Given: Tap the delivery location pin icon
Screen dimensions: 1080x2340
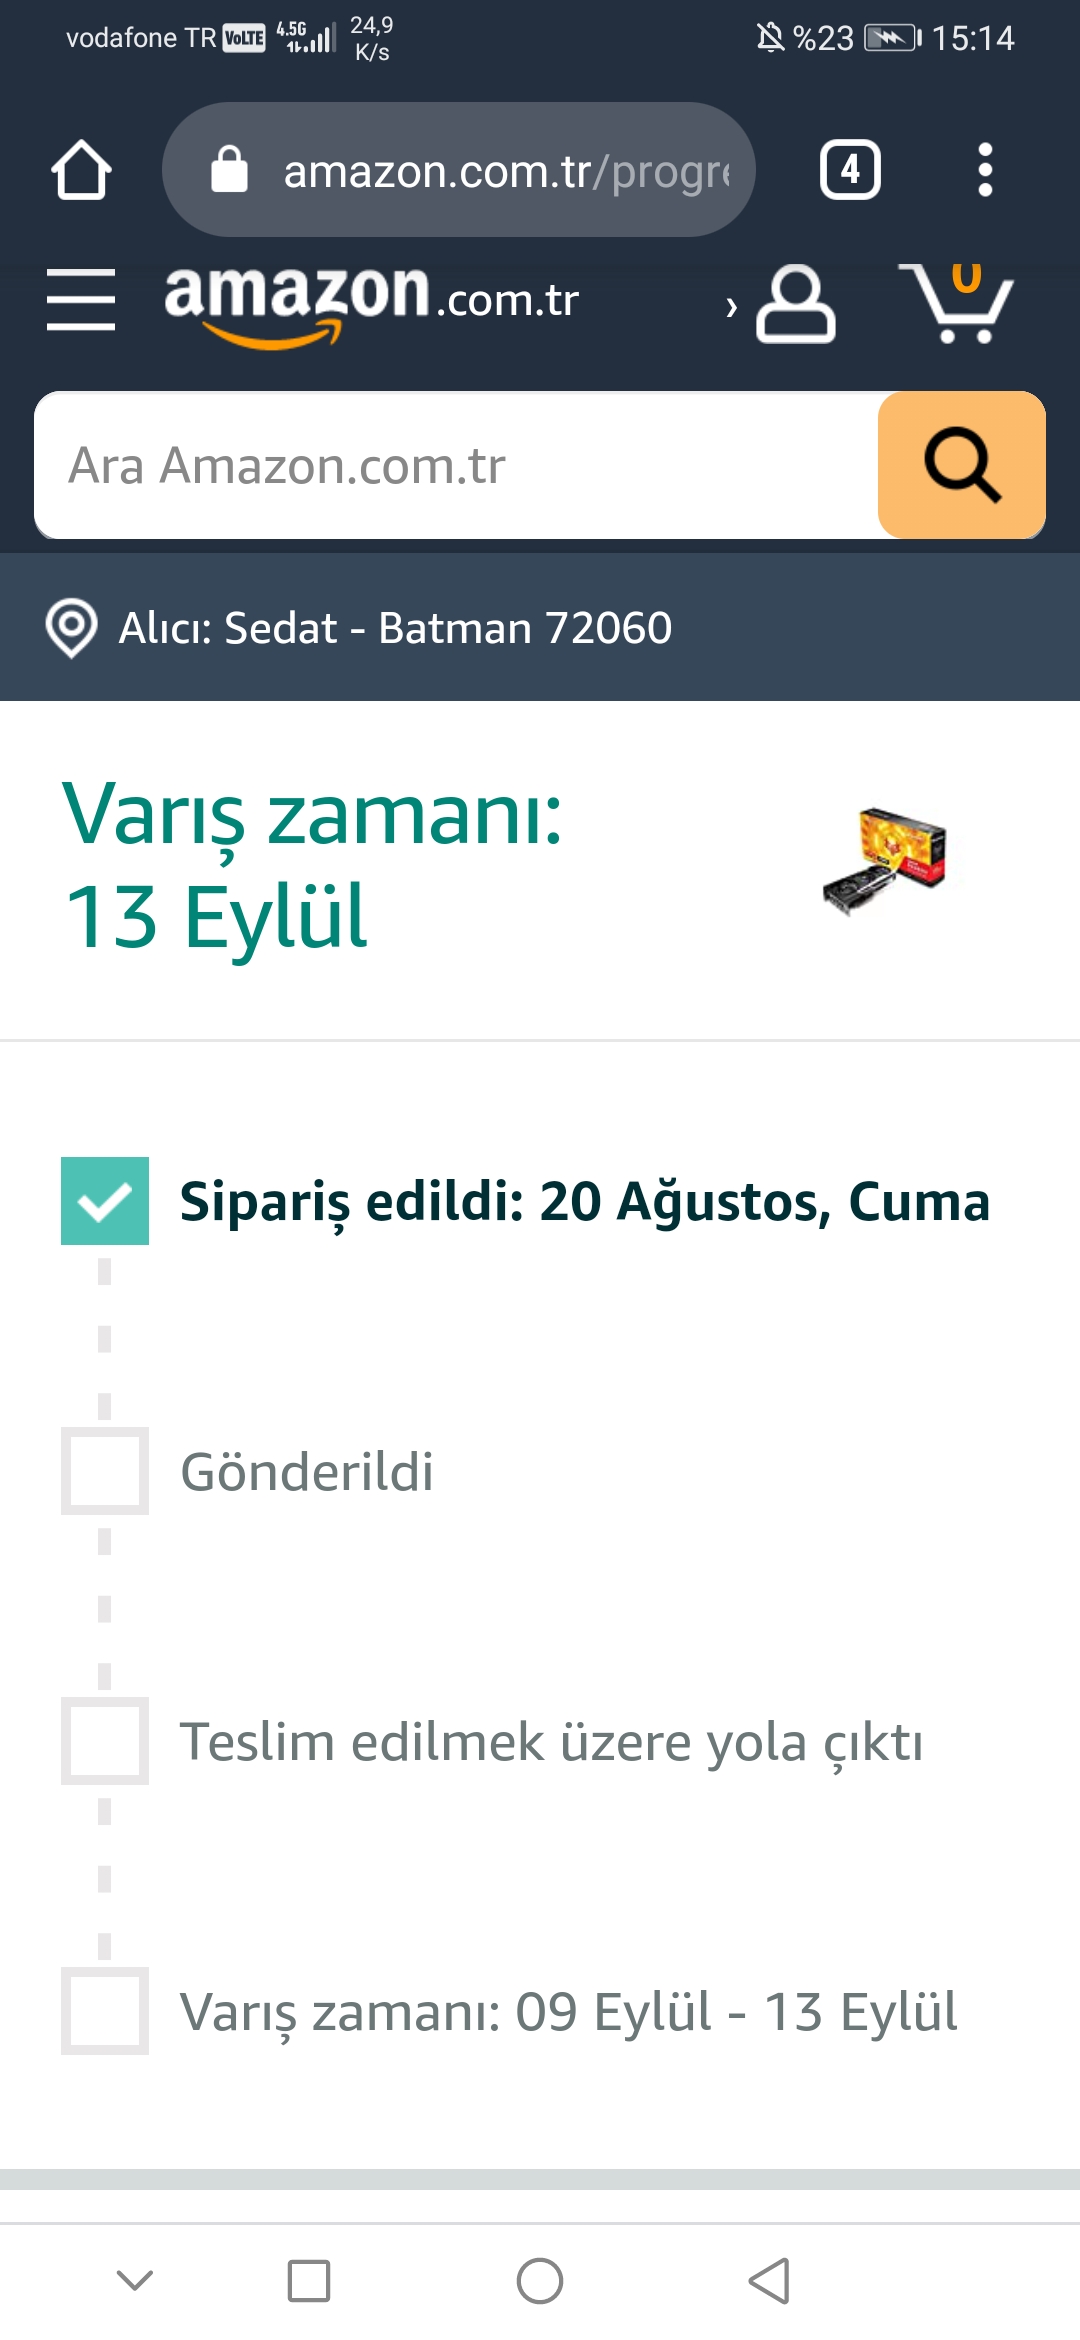Looking at the screenshot, I should pyautogui.click(x=72, y=628).
